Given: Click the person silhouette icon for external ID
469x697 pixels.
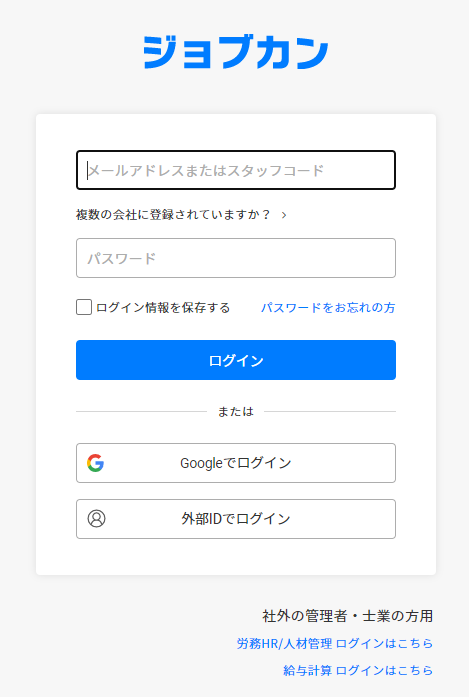Looking at the screenshot, I should pos(96,518).
